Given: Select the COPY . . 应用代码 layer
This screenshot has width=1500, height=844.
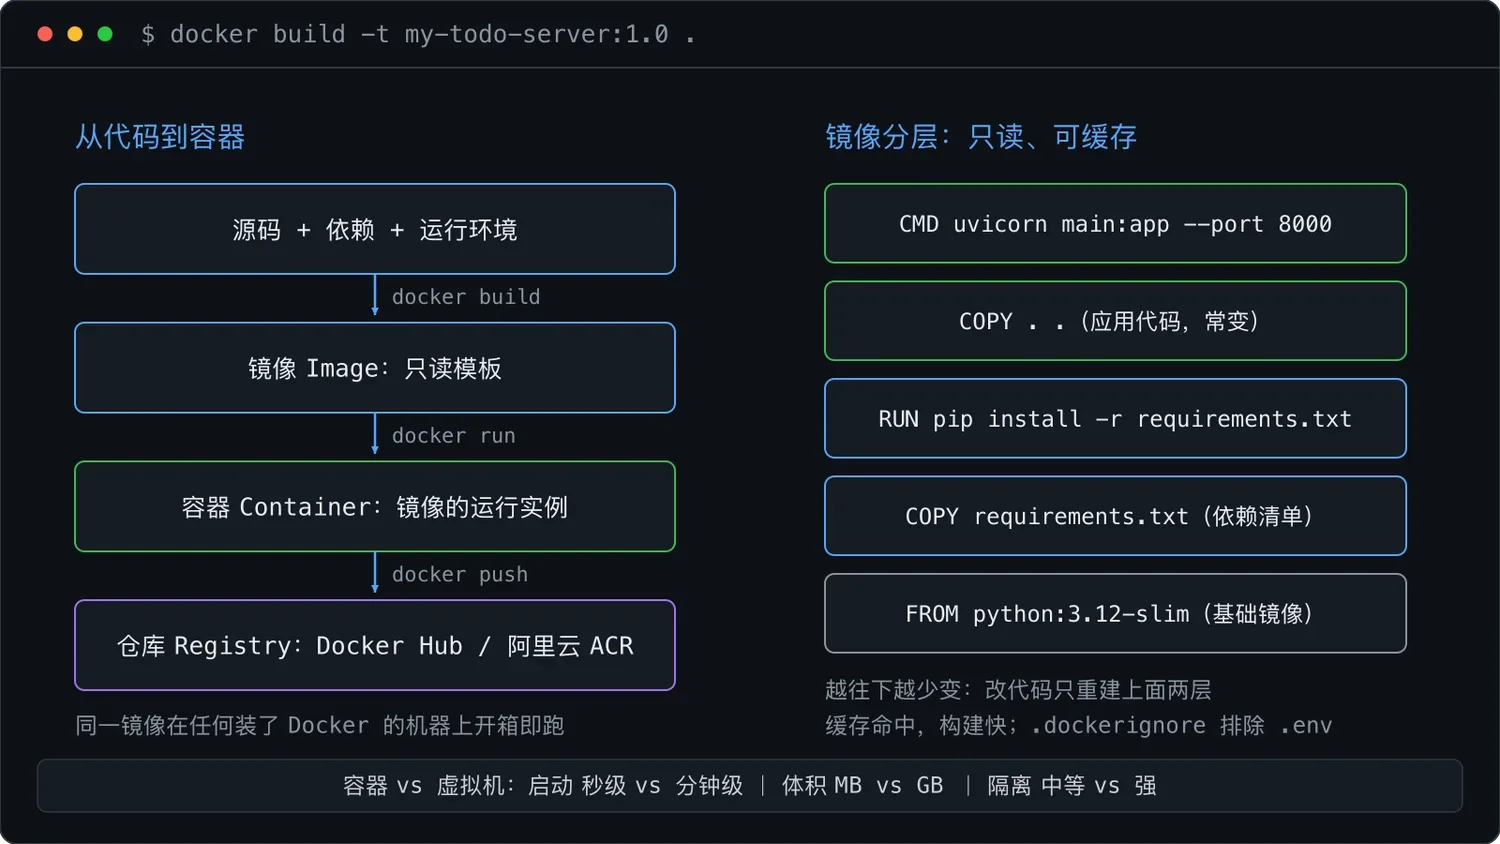Looking at the screenshot, I should [x=1115, y=321].
